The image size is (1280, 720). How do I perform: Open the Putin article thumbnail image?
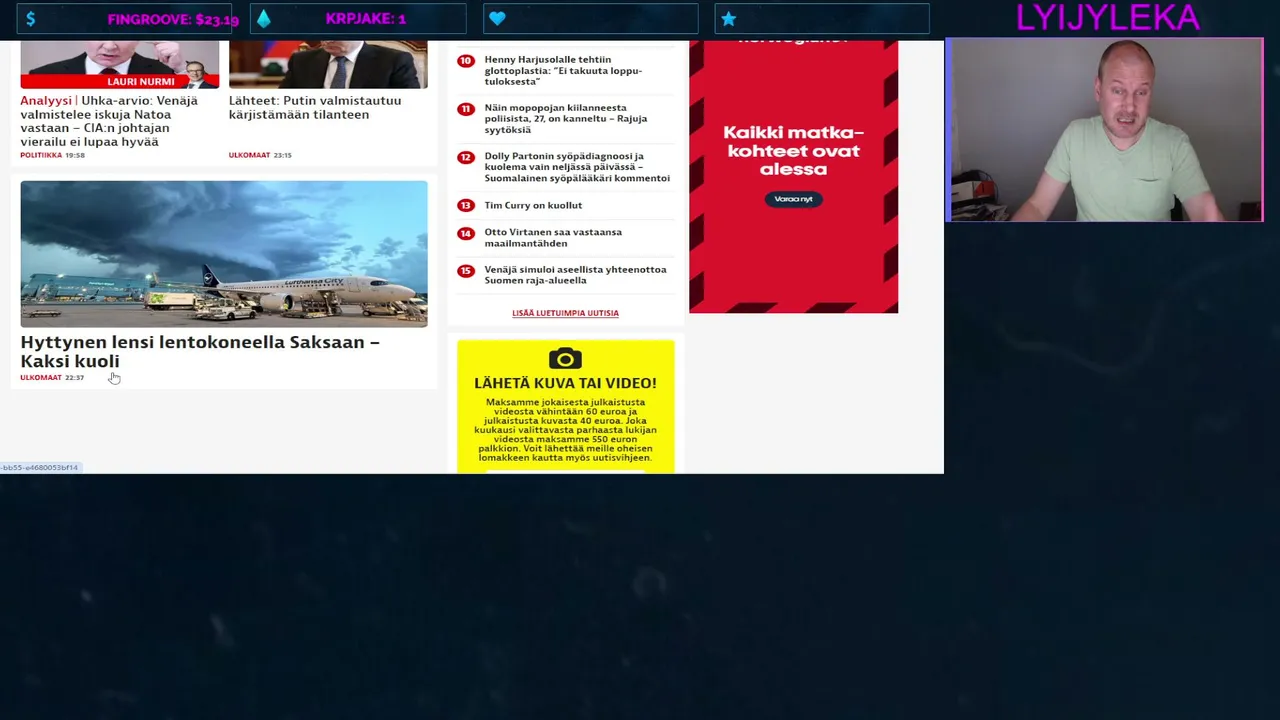[328, 65]
